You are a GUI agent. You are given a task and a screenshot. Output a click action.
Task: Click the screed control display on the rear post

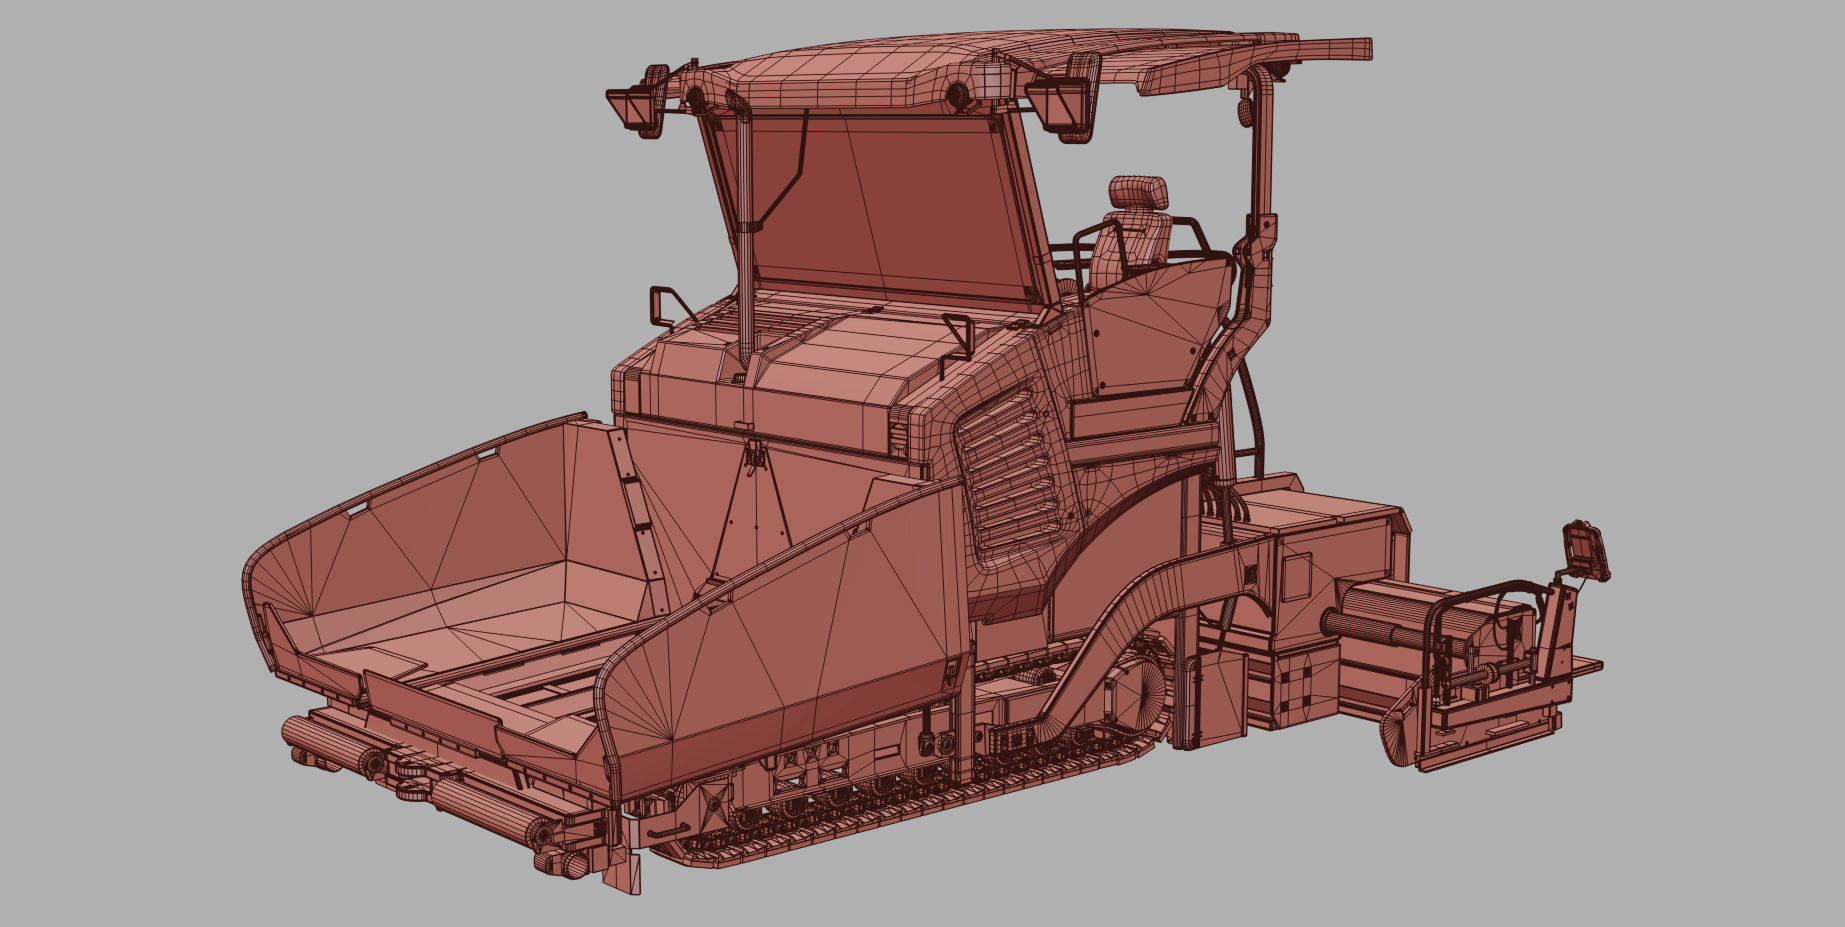pos(1585,550)
